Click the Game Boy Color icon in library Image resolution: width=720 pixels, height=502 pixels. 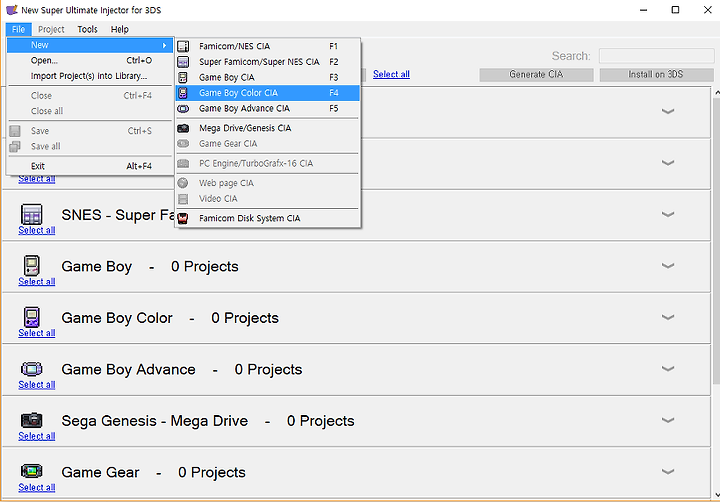point(32,317)
